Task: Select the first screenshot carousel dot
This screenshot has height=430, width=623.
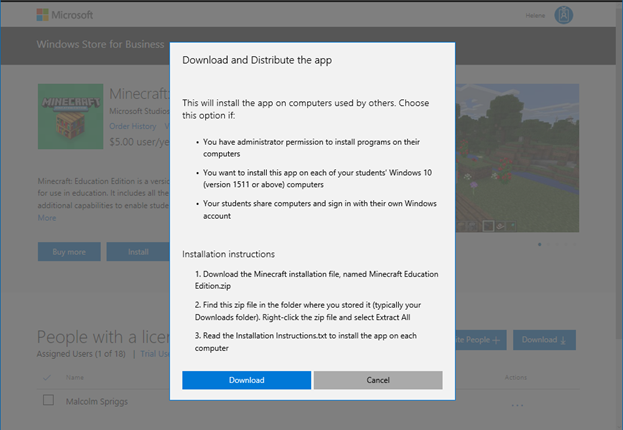Action: [x=539, y=244]
